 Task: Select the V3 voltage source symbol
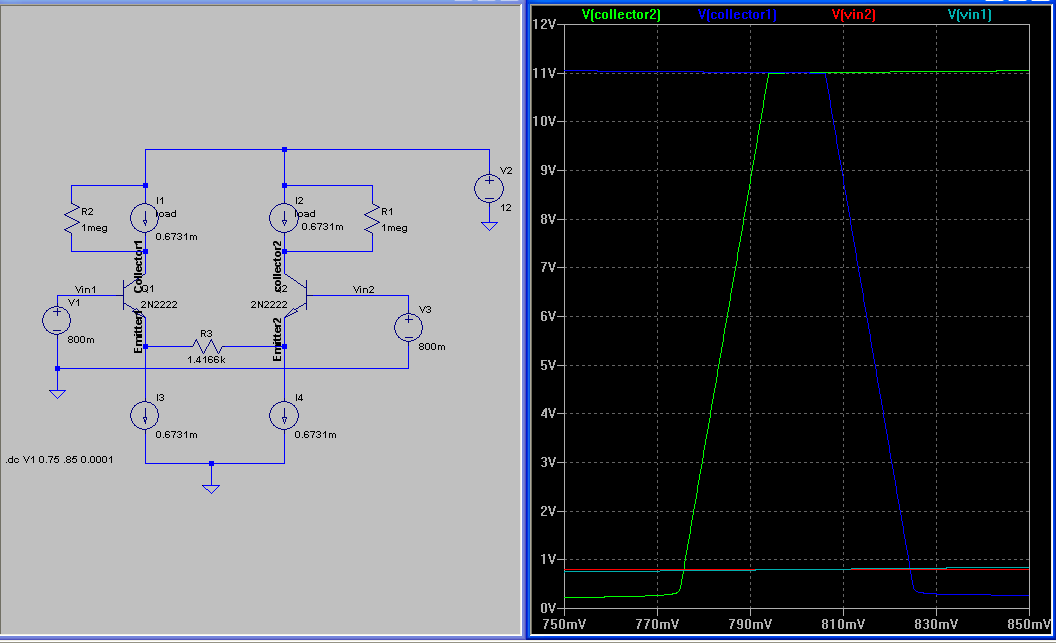tap(408, 328)
